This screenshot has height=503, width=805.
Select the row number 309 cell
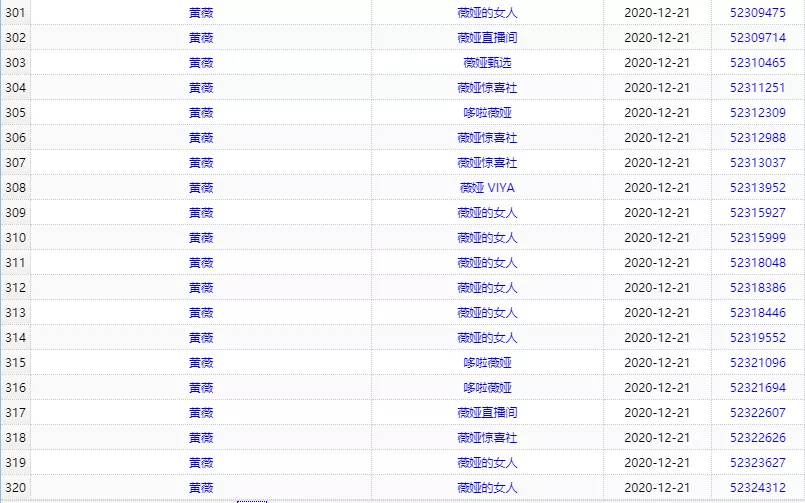tap(15, 212)
